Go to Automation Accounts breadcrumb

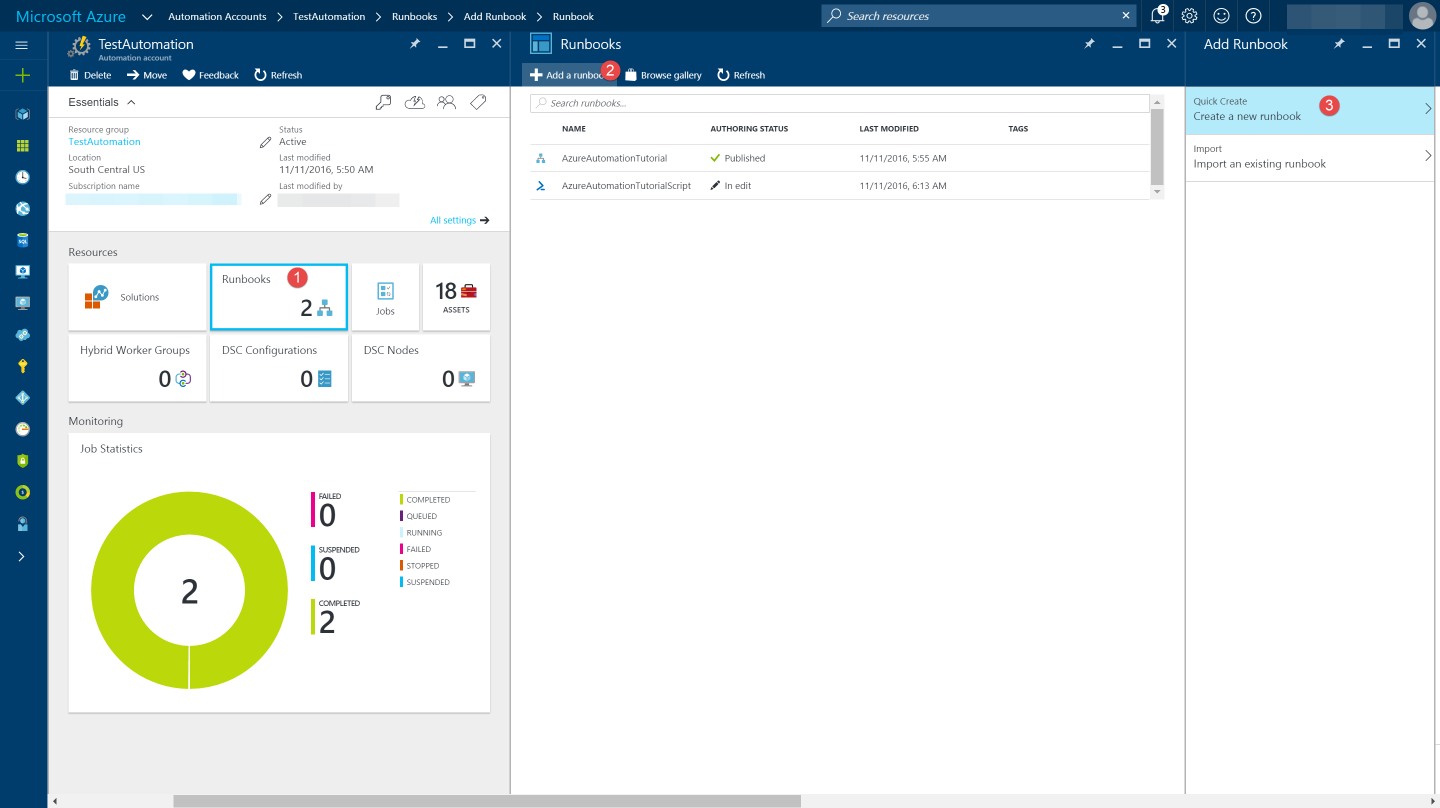pos(217,17)
